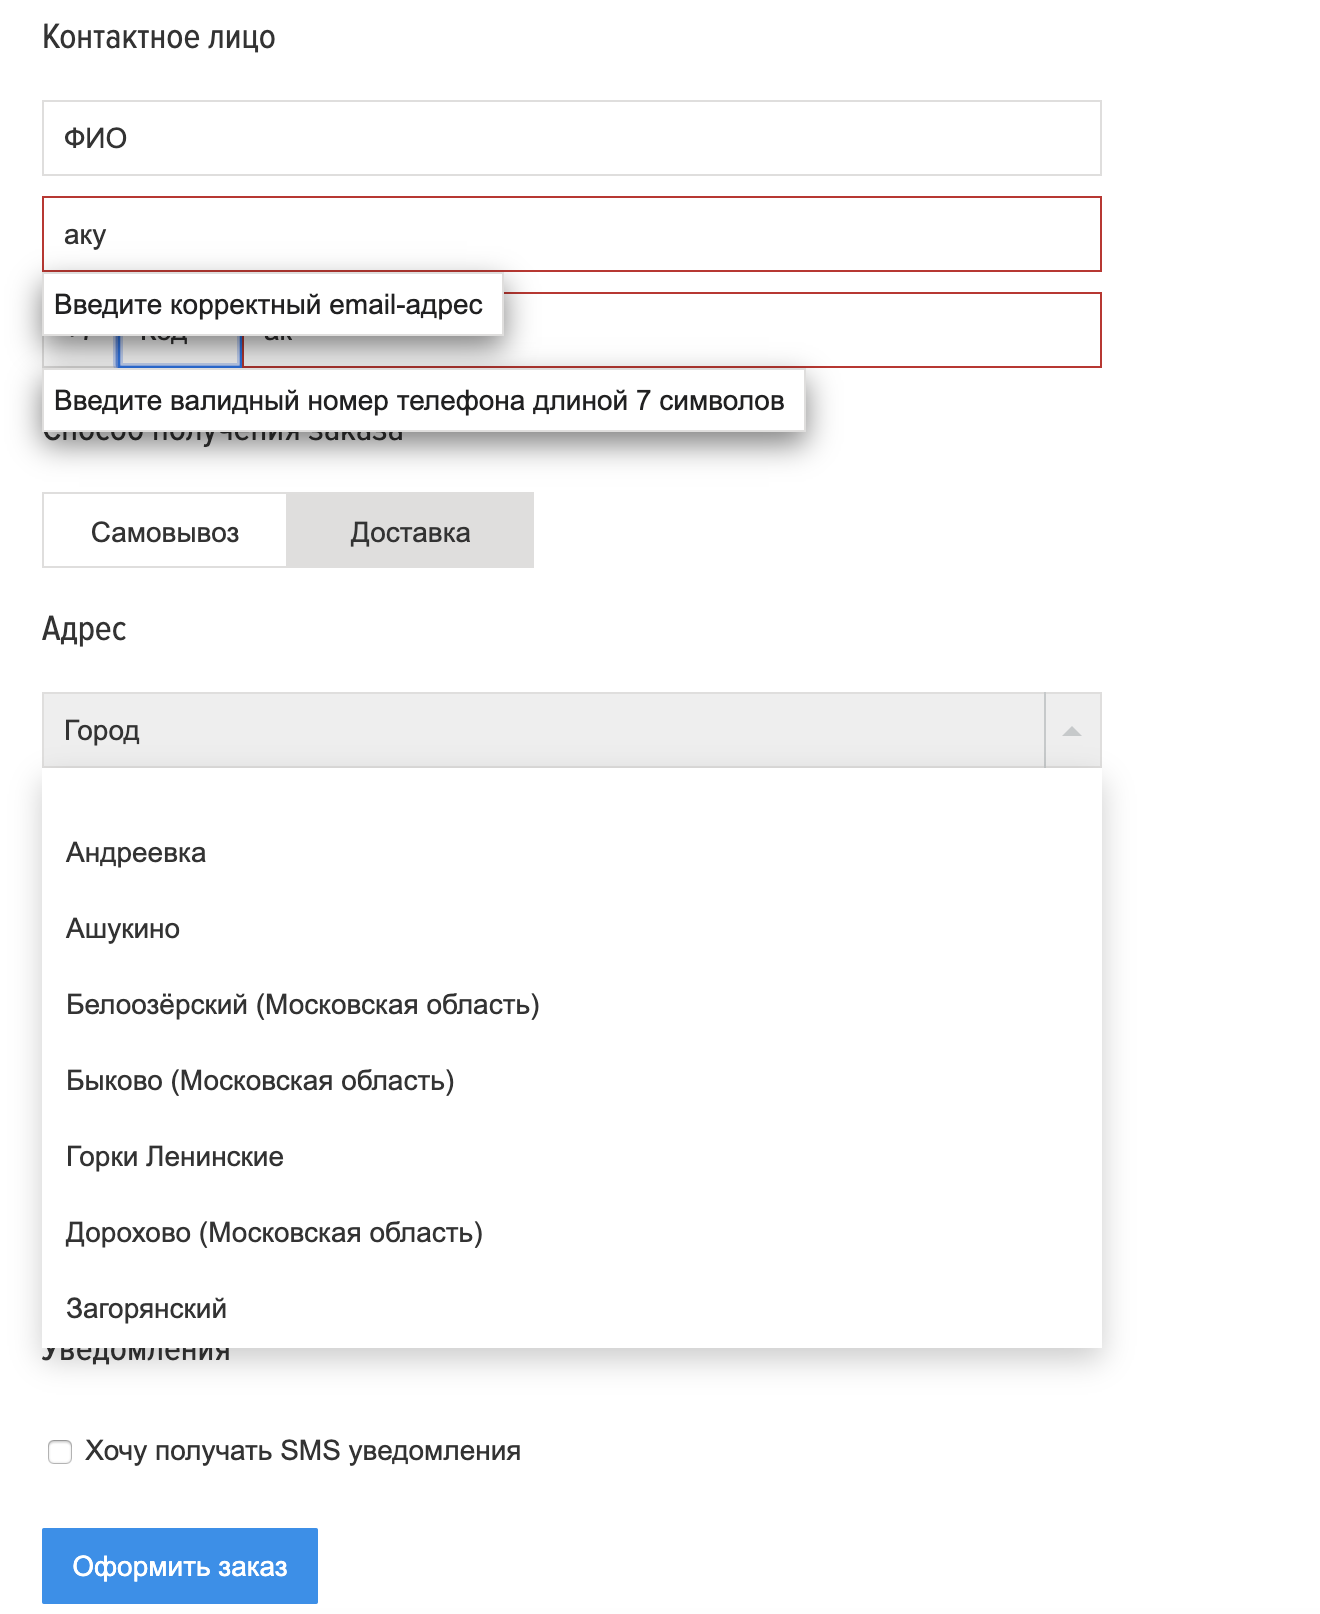Click the email validation tooltip message
The height and width of the screenshot is (1614, 1320).
[x=272, y=304]
